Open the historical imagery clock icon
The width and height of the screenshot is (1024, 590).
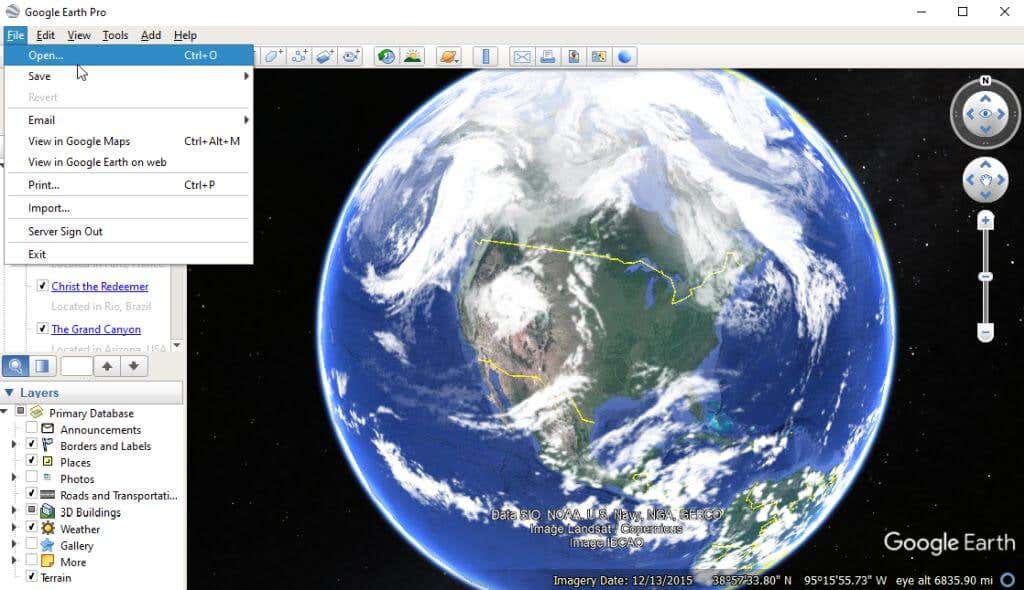click(x=386, y=56)
